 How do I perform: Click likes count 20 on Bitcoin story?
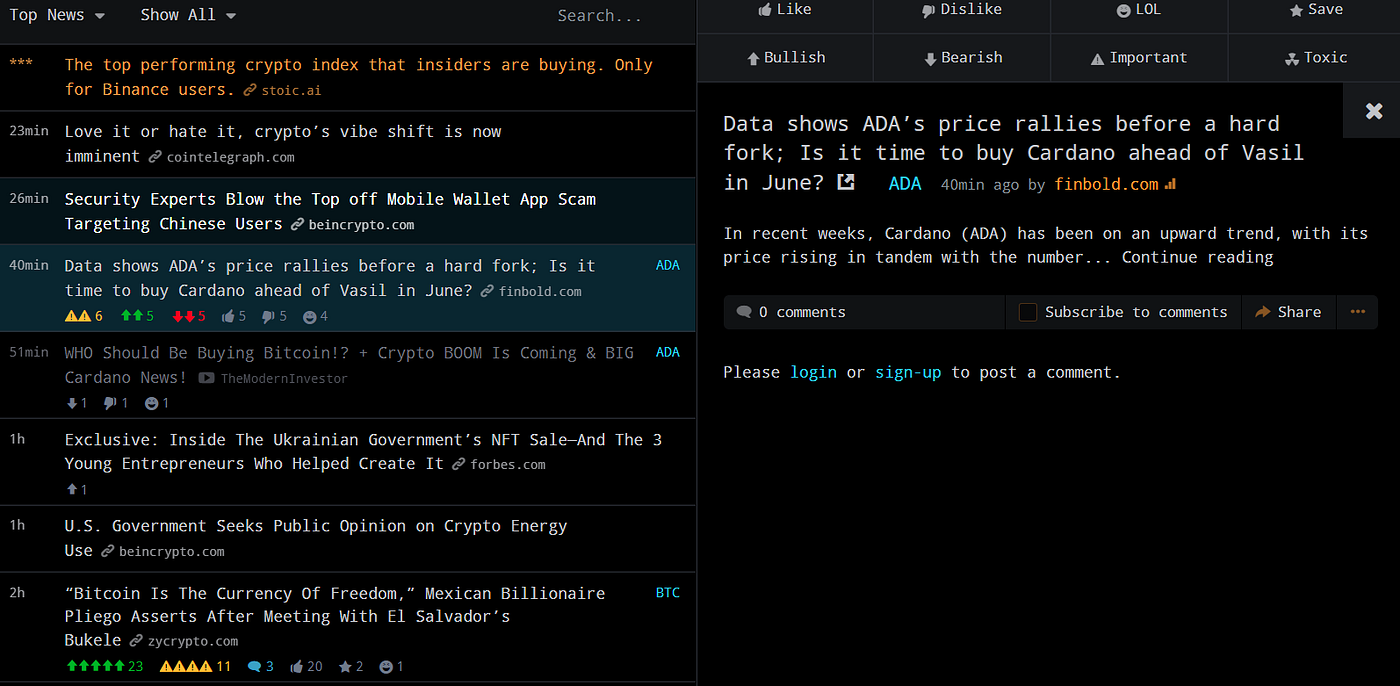pyautogui.click(x=306, y=666)
